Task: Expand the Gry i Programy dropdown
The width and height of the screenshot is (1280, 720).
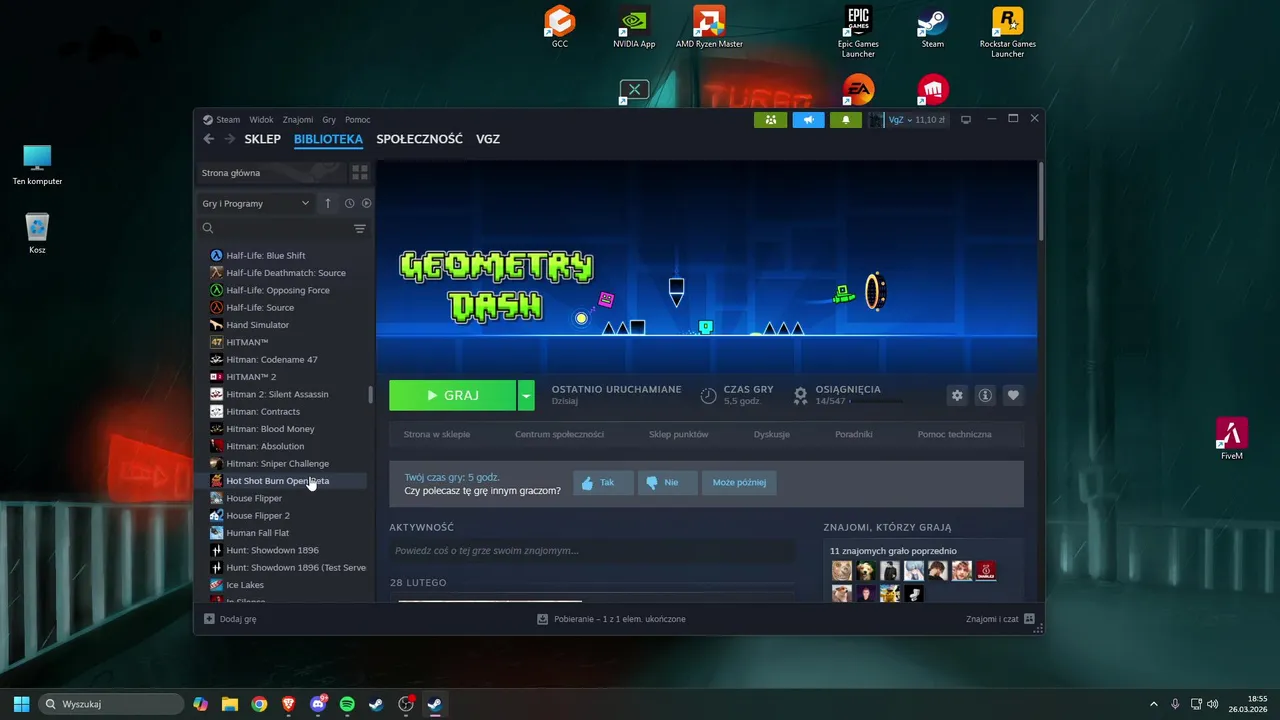Action: (x=256, y=203)
